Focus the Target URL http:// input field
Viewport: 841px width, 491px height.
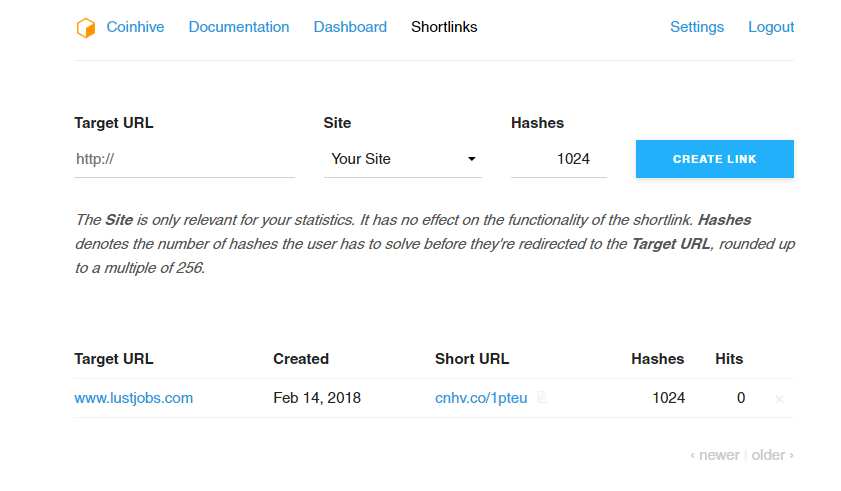tap(184, 159)
